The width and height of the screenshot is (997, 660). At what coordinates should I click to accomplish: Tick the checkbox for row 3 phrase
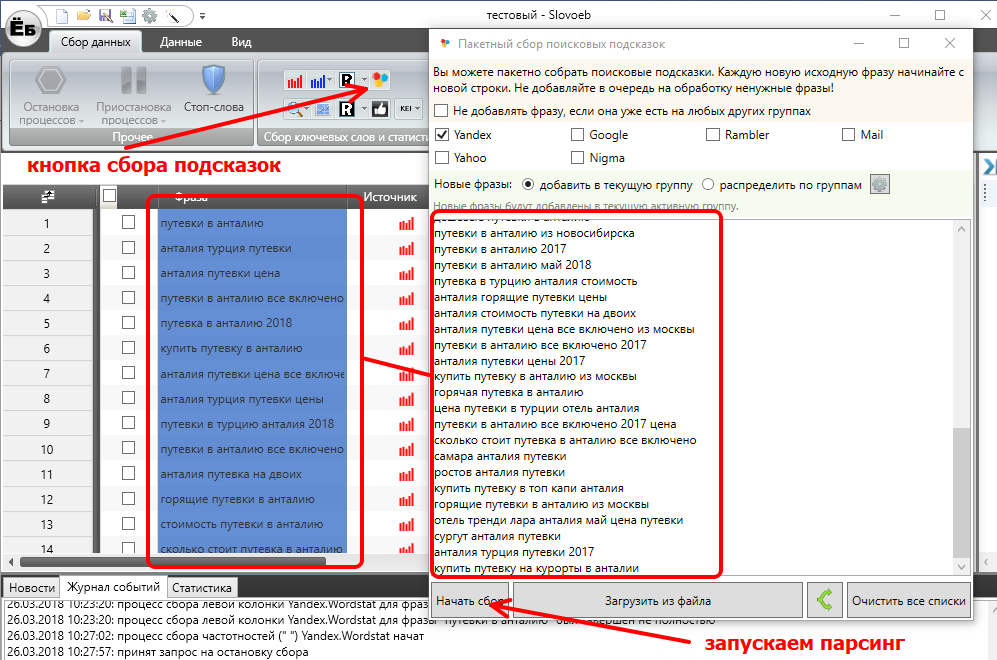128,273
